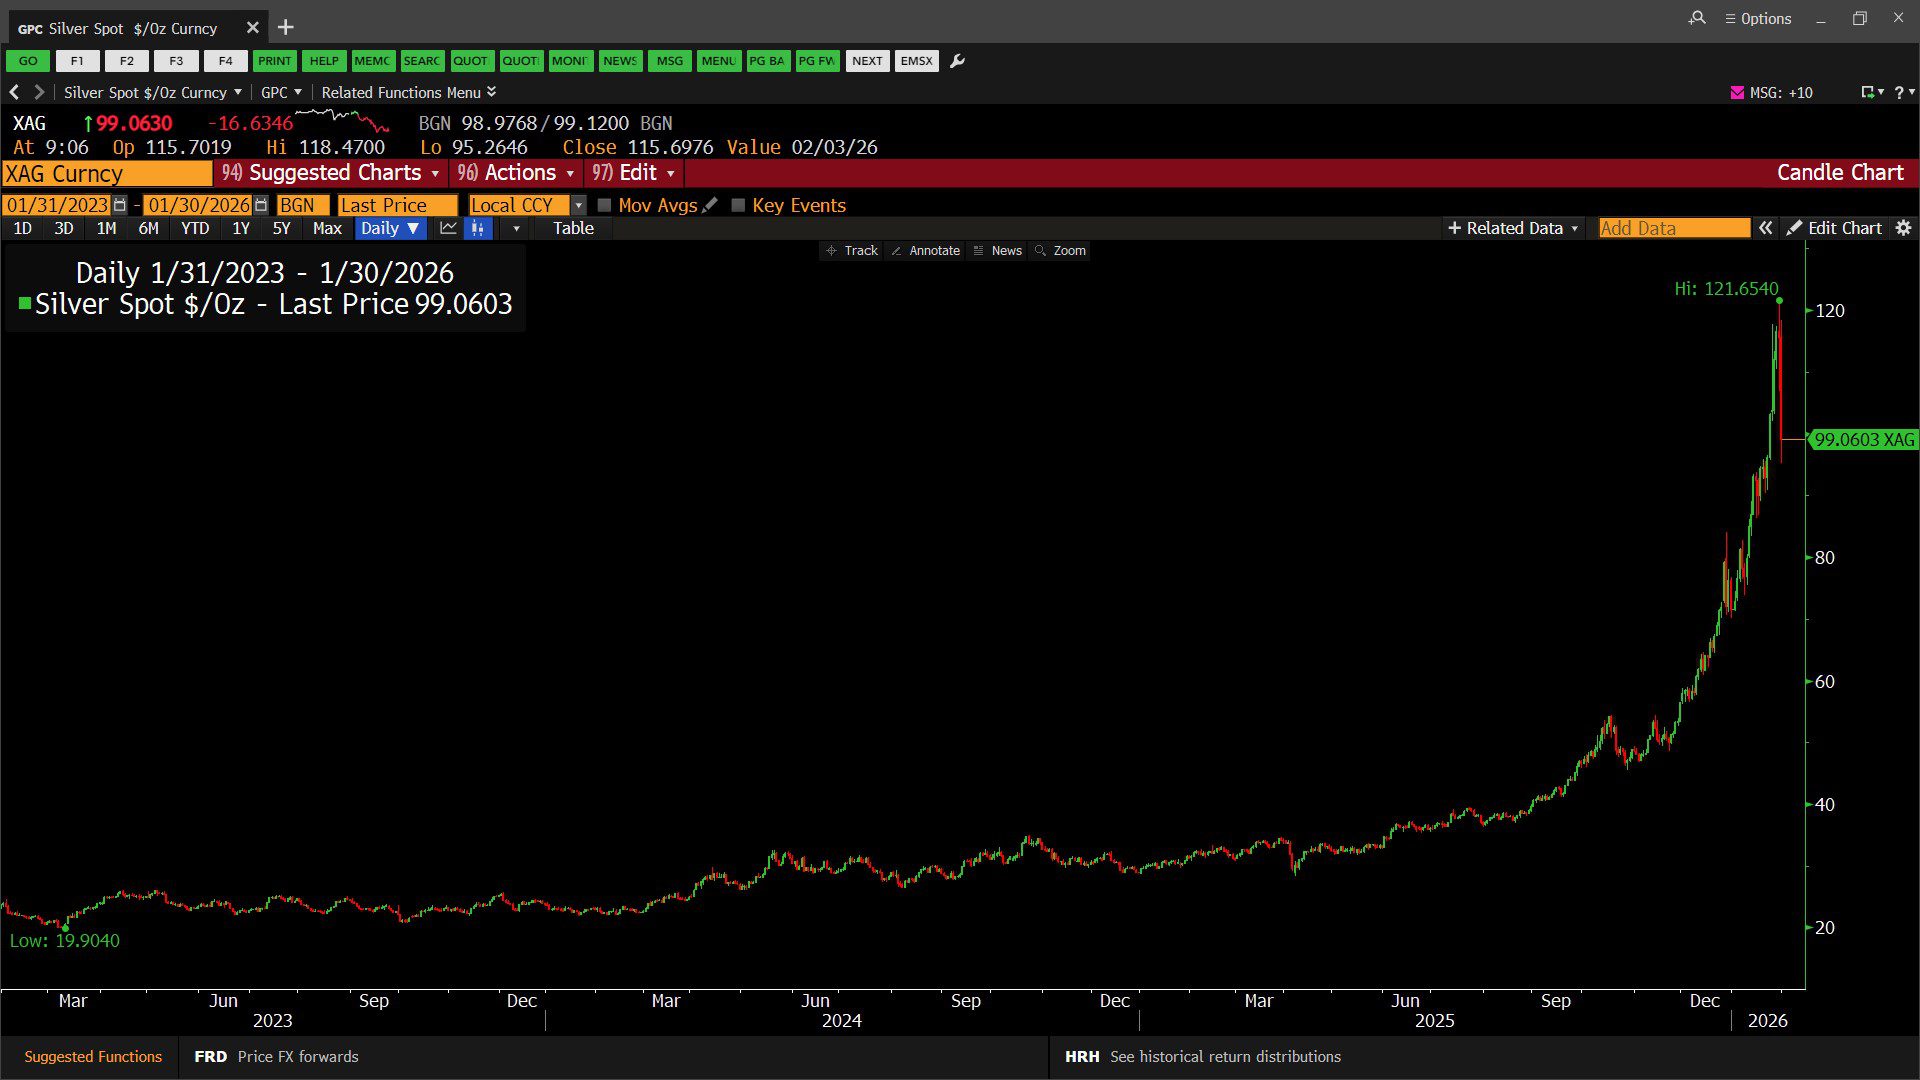Click the XAG Curncy security field
This screenshot has height=1080, width=1920.
107,173
